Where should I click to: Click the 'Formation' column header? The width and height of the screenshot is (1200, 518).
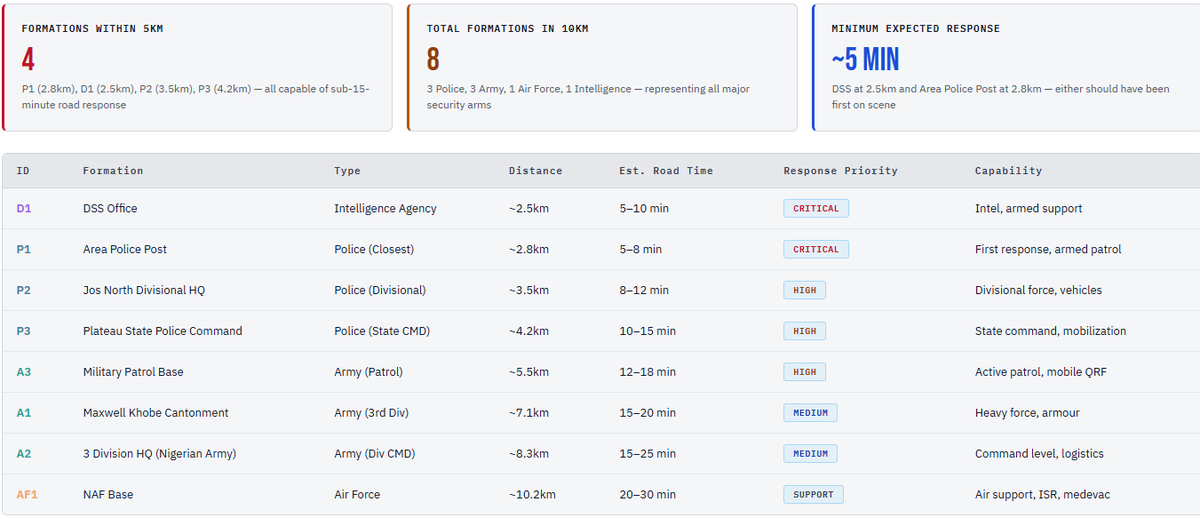113,171
